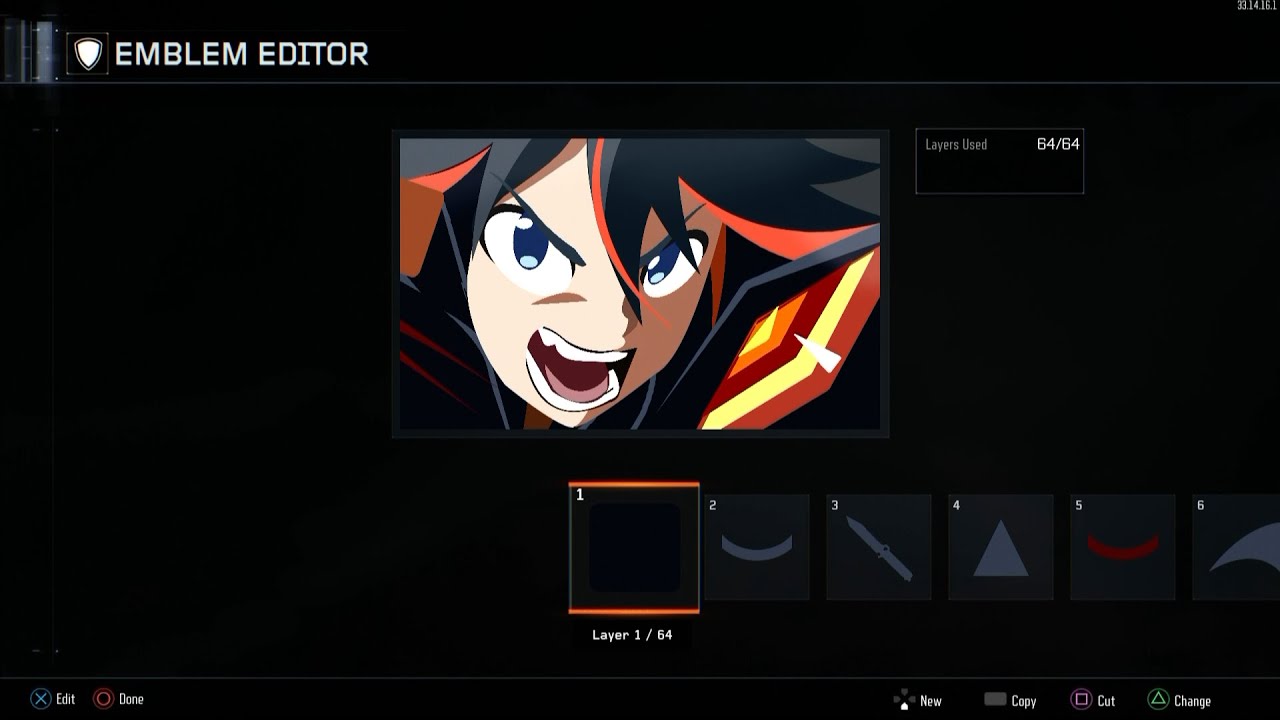This screenshot has width=1280, height=720.
Task: Click the 'Layer 1 / 64' caption
Action: point(632,635)
